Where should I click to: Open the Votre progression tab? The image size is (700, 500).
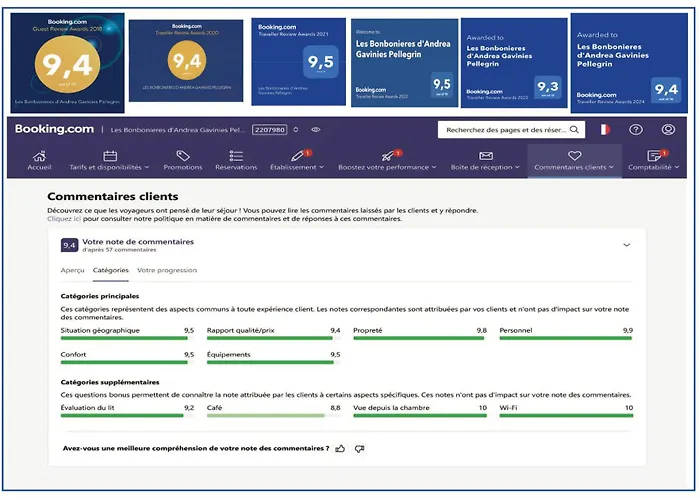[167, 270]
